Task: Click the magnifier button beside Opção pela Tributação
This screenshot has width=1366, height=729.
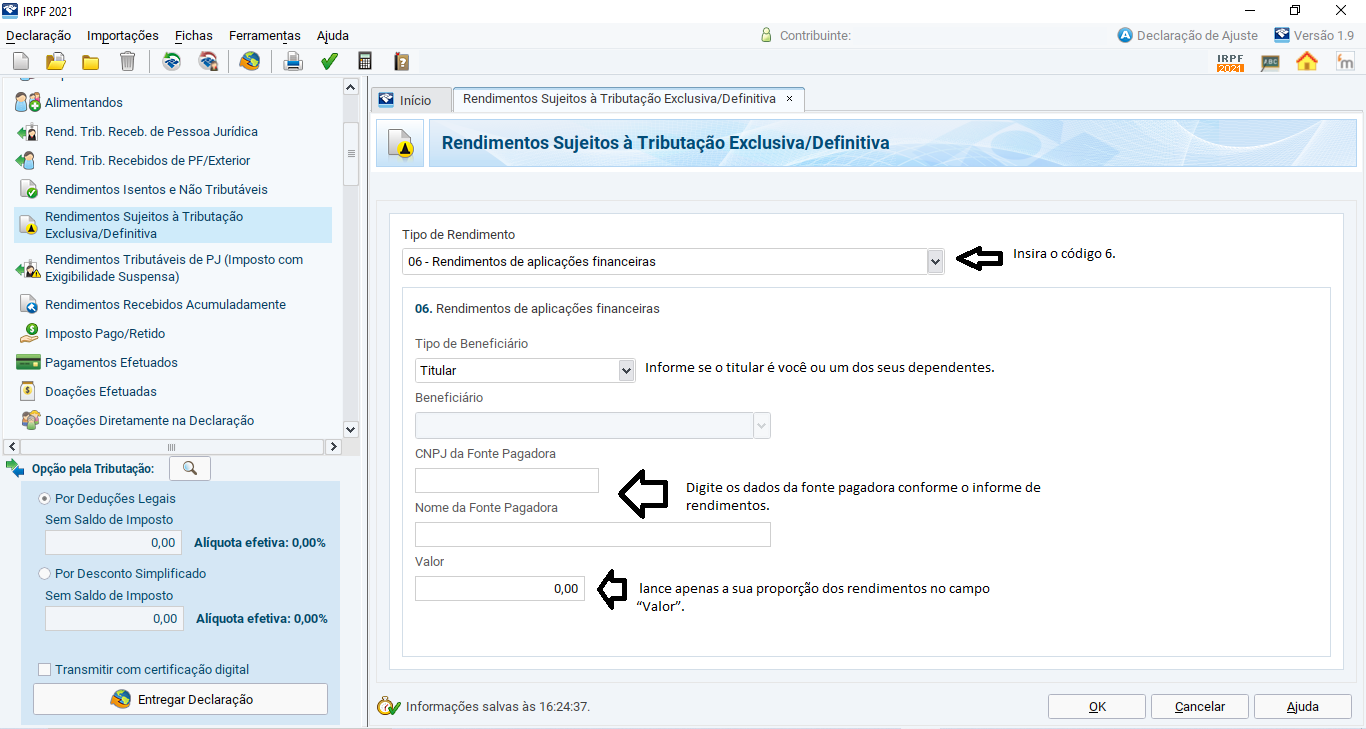Action: (x=190, y=468)
